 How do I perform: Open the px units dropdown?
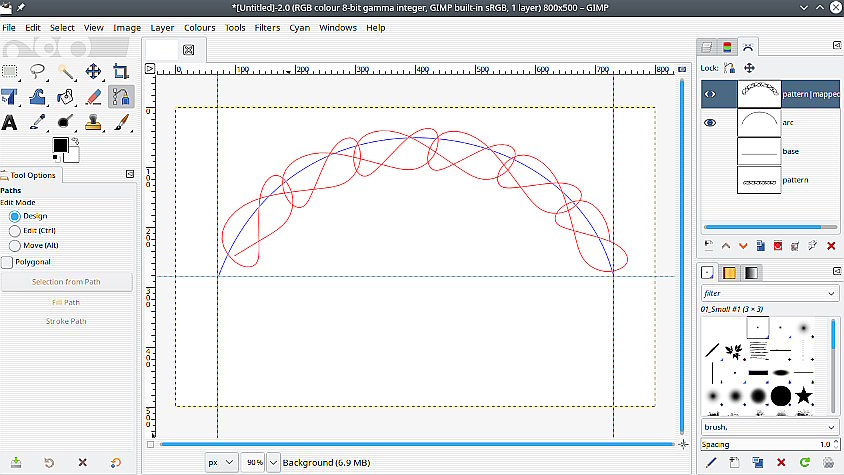click(x=221, y=462)
